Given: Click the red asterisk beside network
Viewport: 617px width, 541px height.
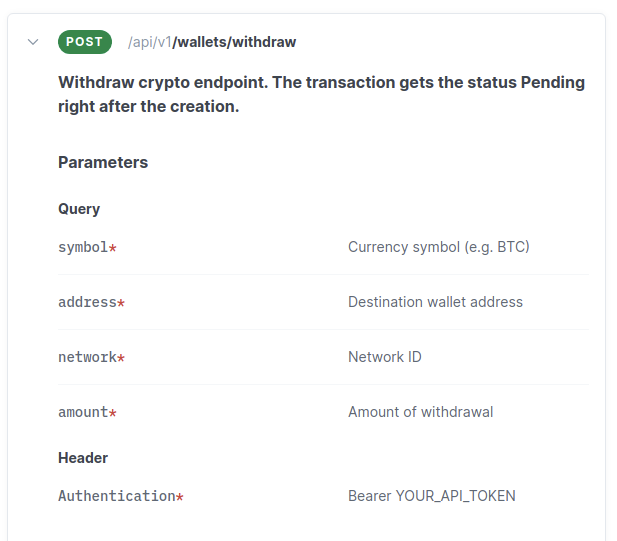Looking at the screenshot, I should pyautogui.click(x=121, y=358).
